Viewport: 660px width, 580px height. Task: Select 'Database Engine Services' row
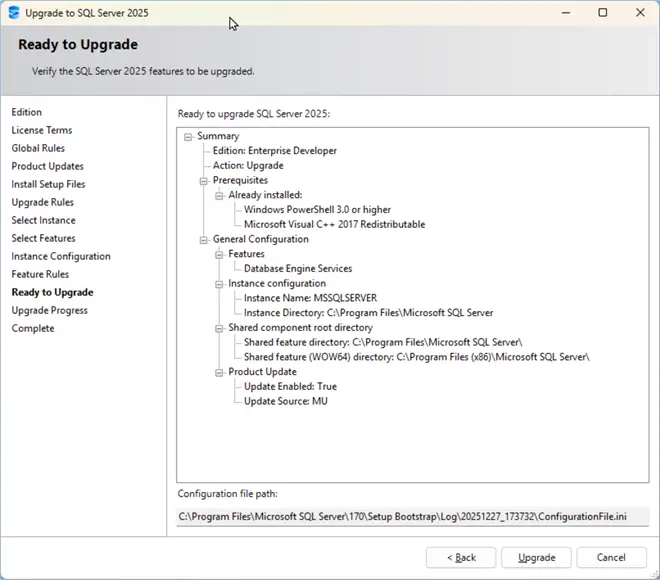pyautogui.click(x=298, y=269)
